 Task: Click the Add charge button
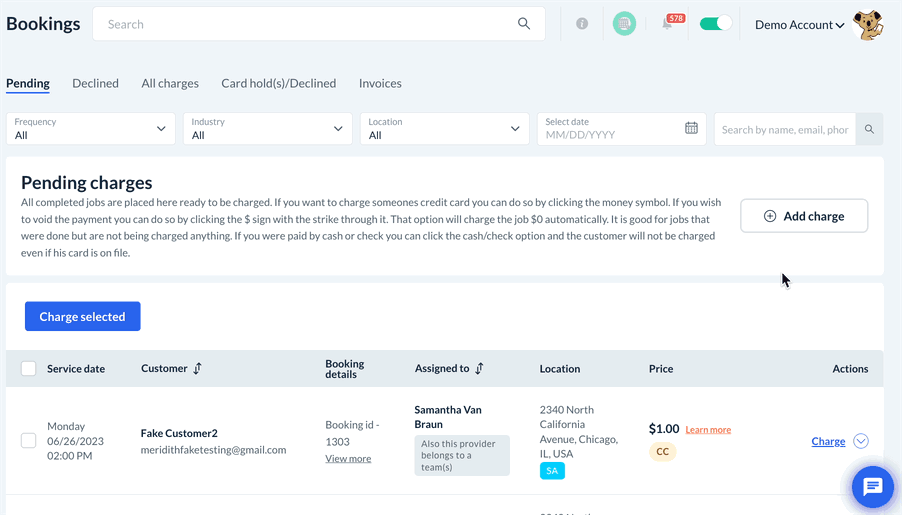click(804, 216)
